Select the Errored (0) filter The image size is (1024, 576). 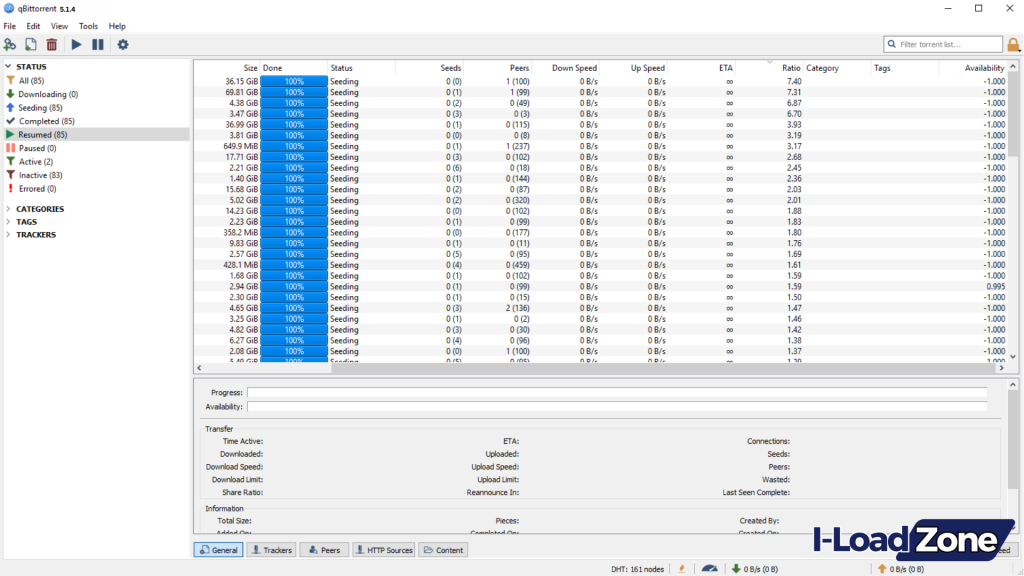tap(37, 189)
